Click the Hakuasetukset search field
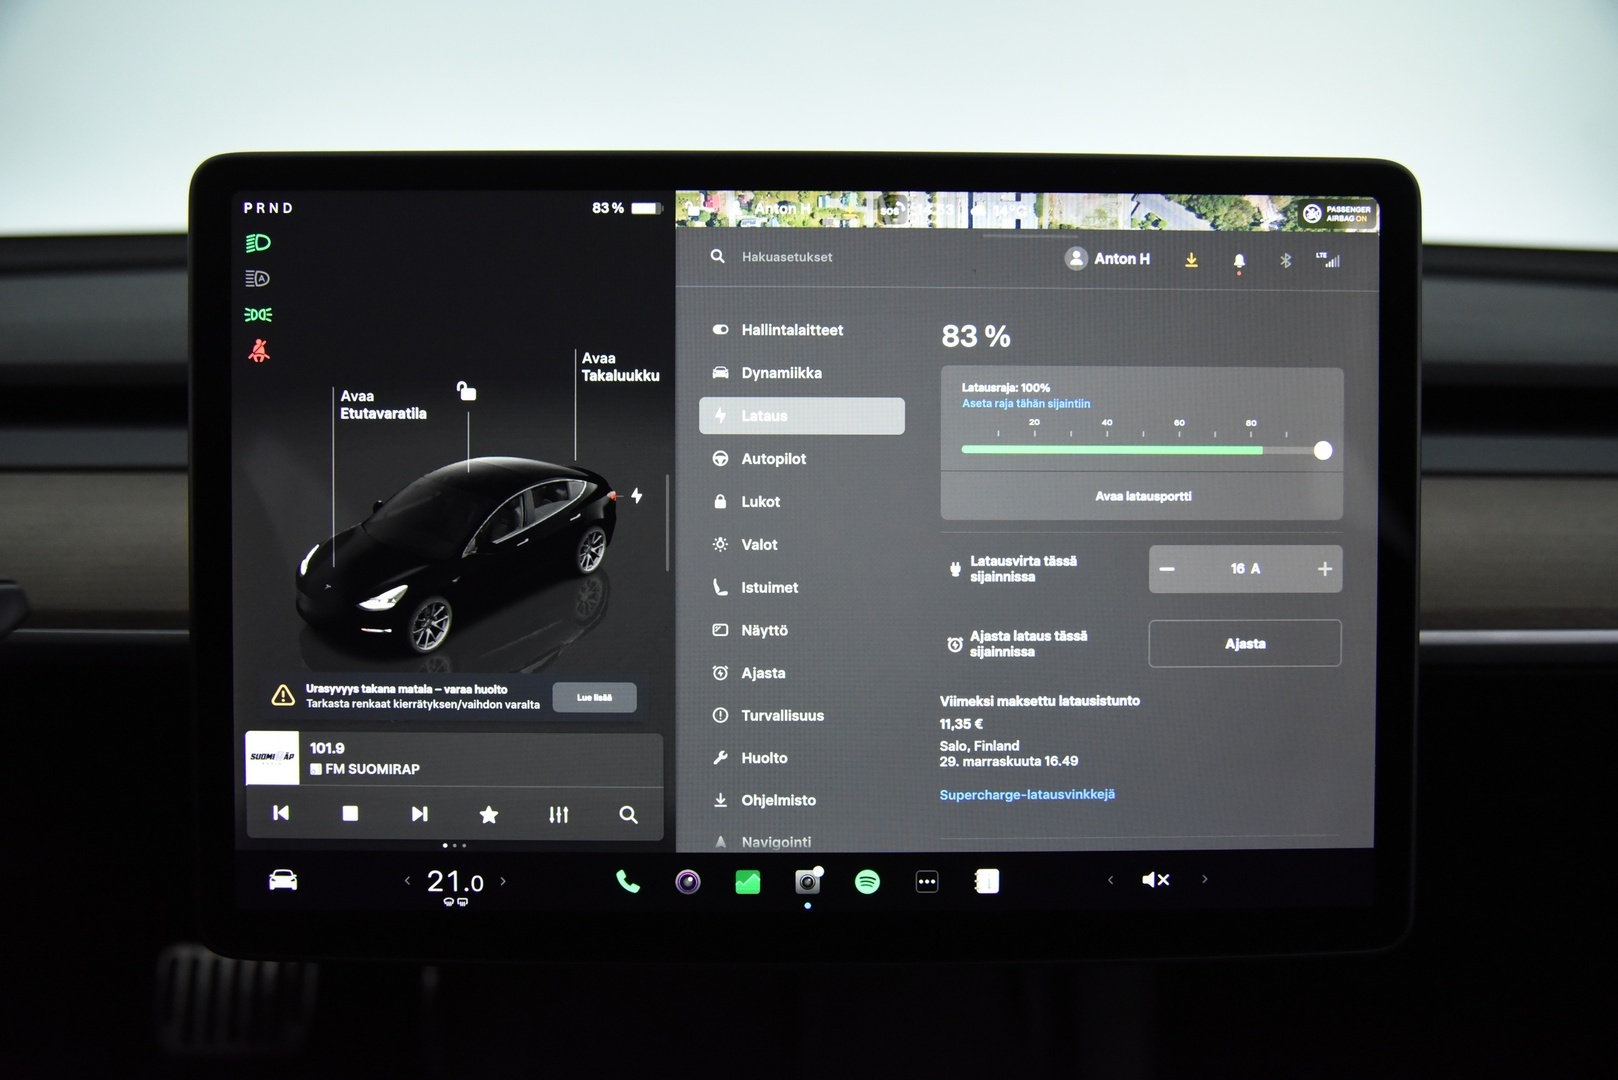The image size is (1618, 1080). coord(790,257)
